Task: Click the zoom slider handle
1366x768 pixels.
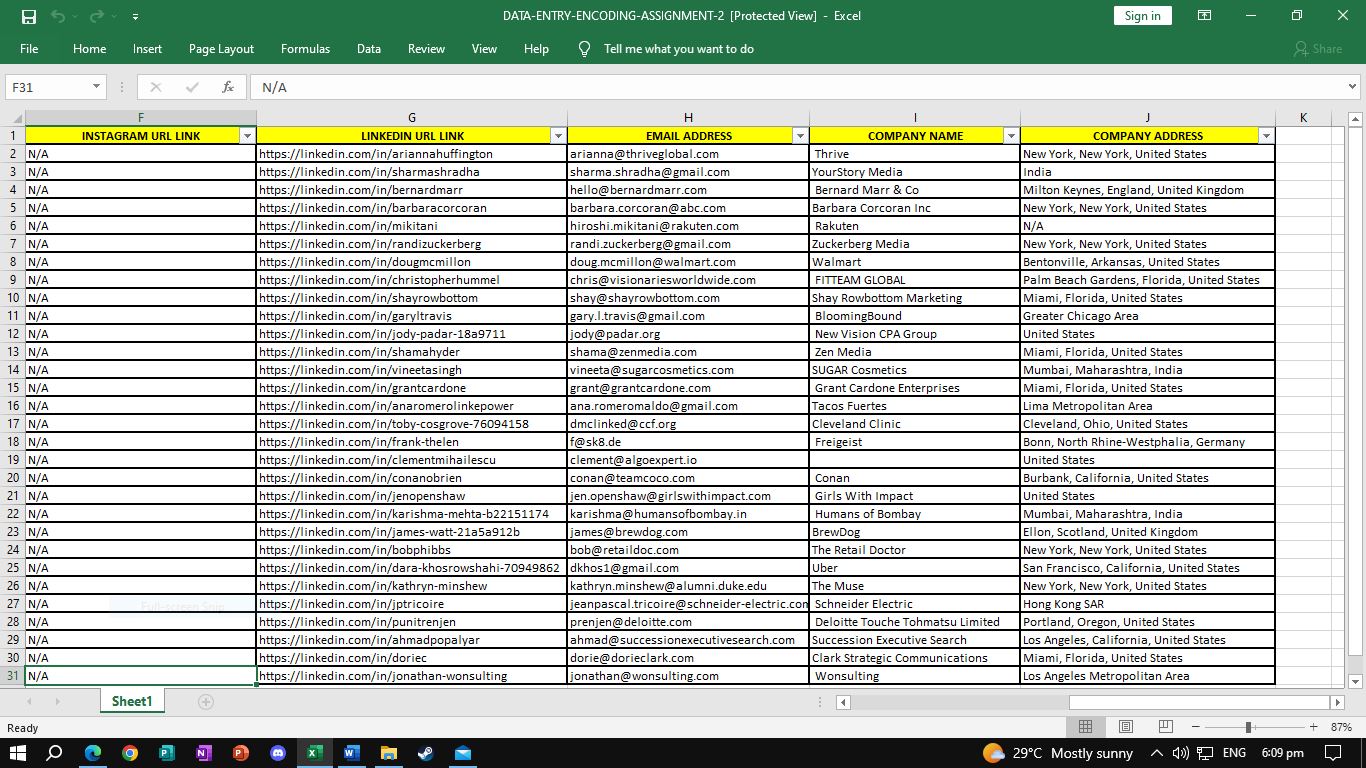Action: coord(1248,727)
